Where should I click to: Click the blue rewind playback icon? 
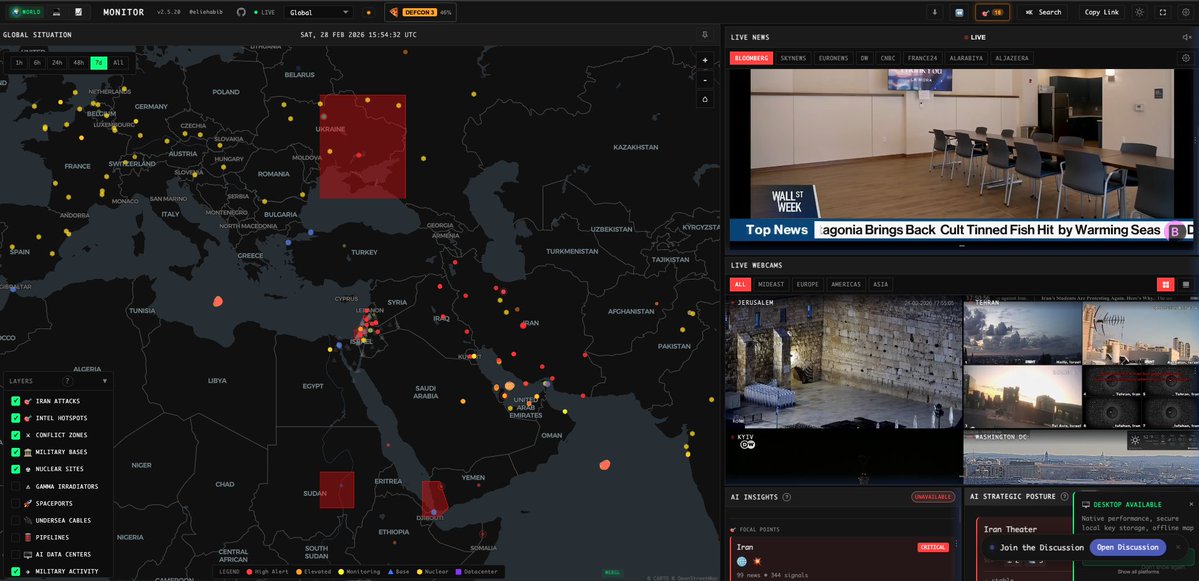960,12
